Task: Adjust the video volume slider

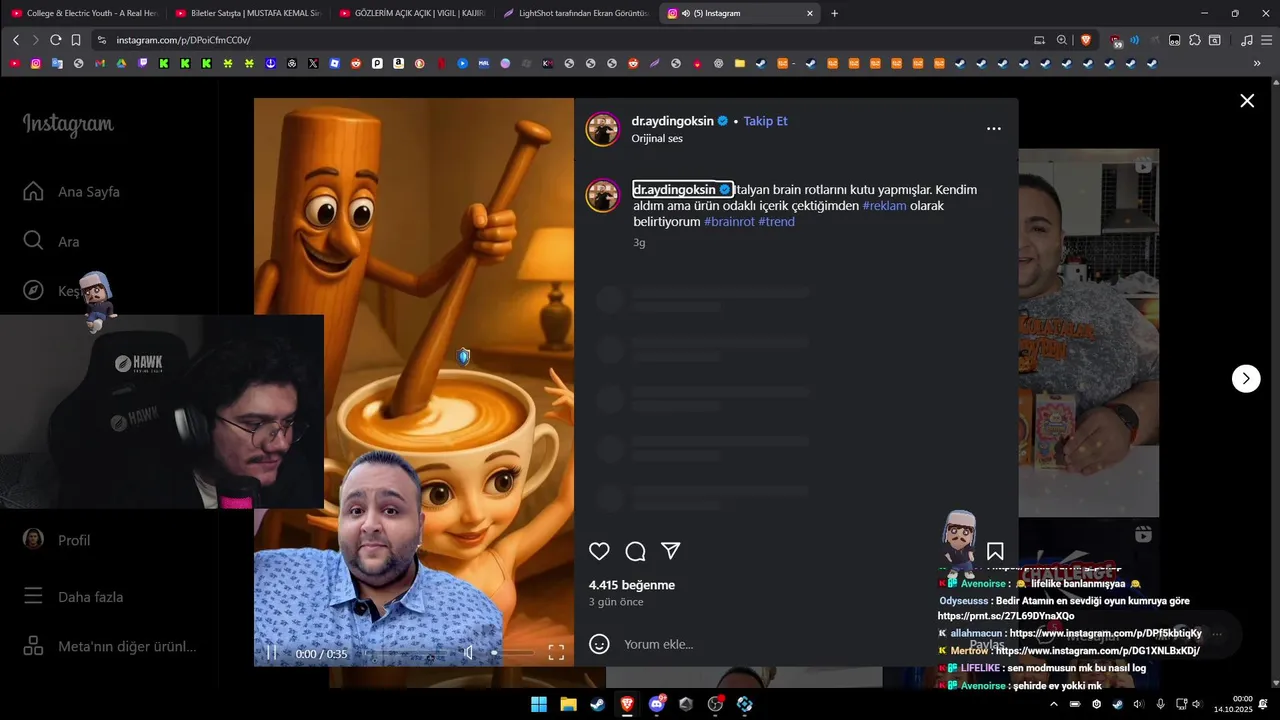Action: pyautogui.click(x=512, y=653)
